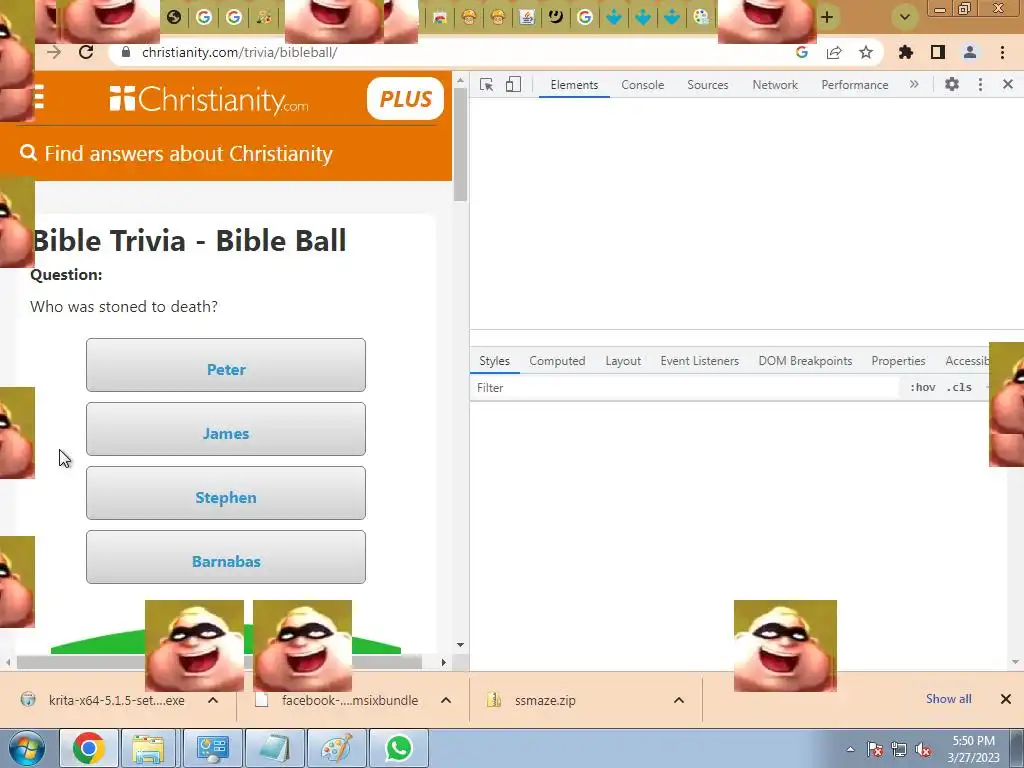This screenshot has height=768, width=1024.
Task: Click the Windows Start button
Action: [27, 748]
